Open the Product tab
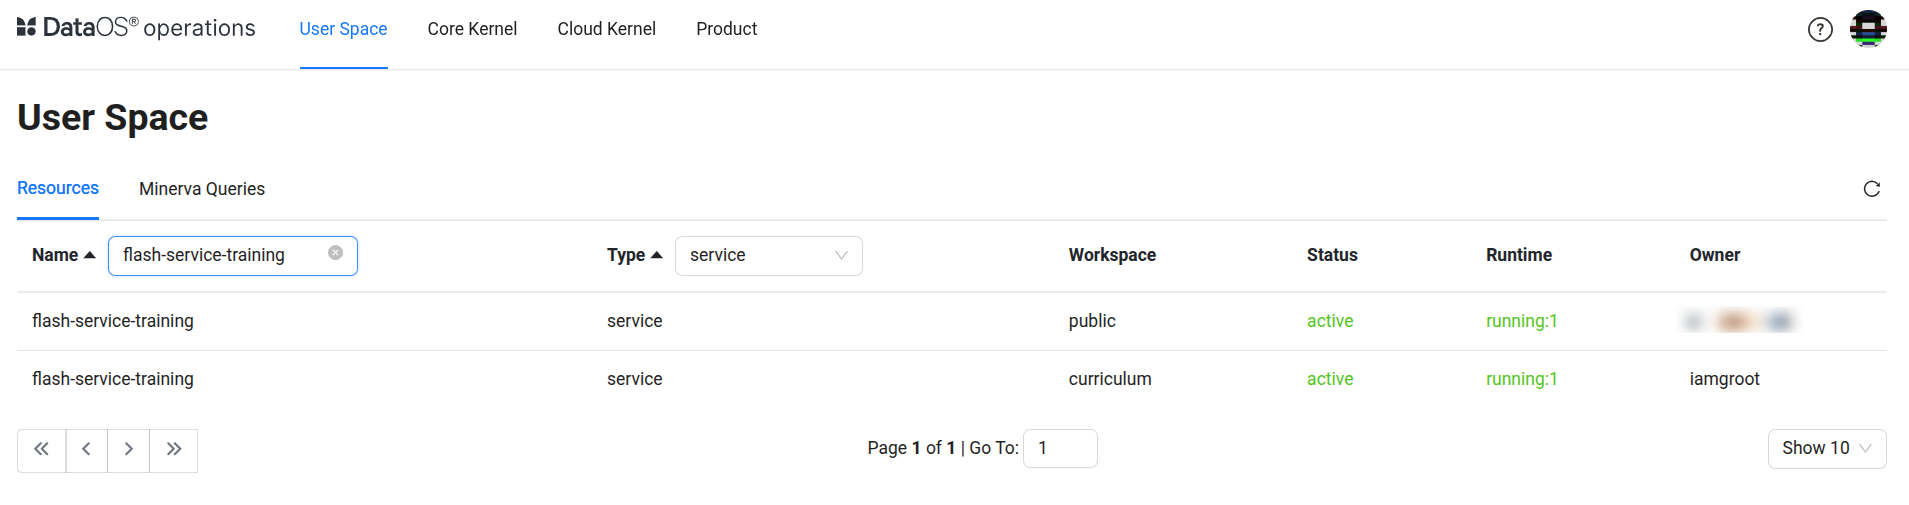1909x505 pixels. [726, 29]
